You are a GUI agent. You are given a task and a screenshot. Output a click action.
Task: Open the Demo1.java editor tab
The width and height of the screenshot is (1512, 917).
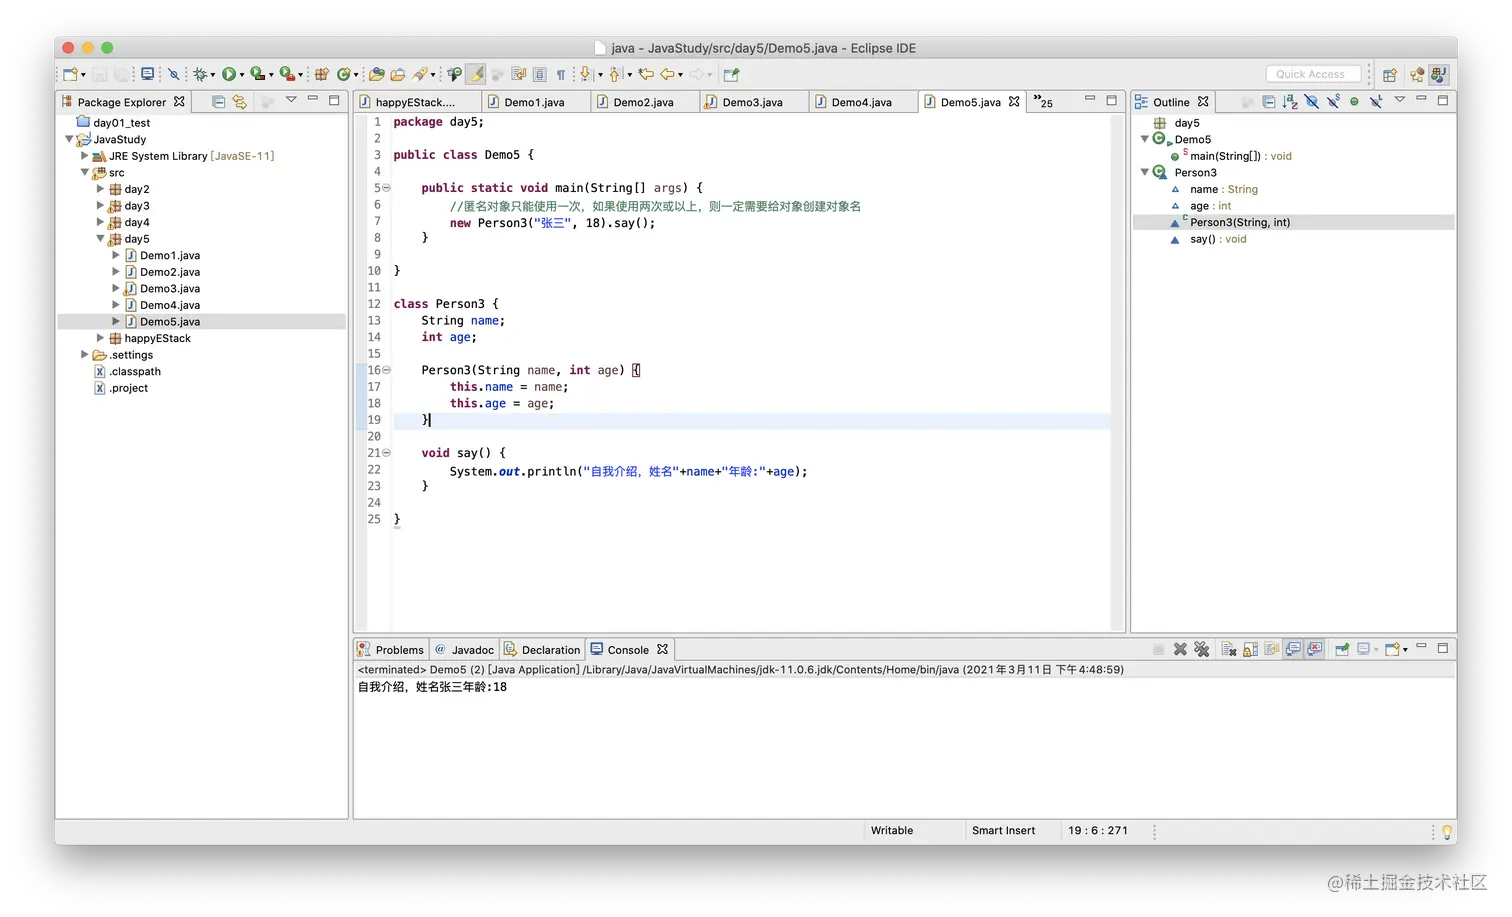pyautogui.click(x=534, y=102)
